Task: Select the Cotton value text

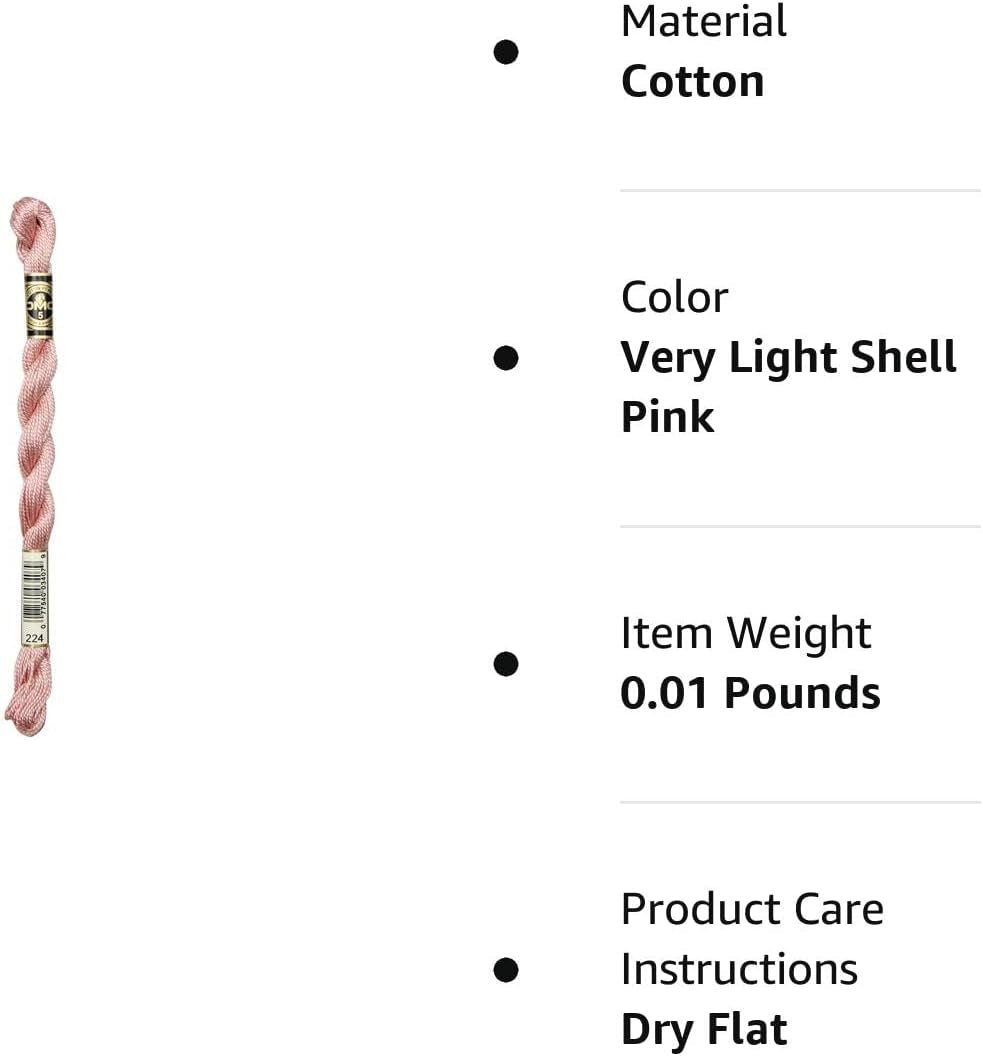Action: pyautogui.click(x=692, y=81)
